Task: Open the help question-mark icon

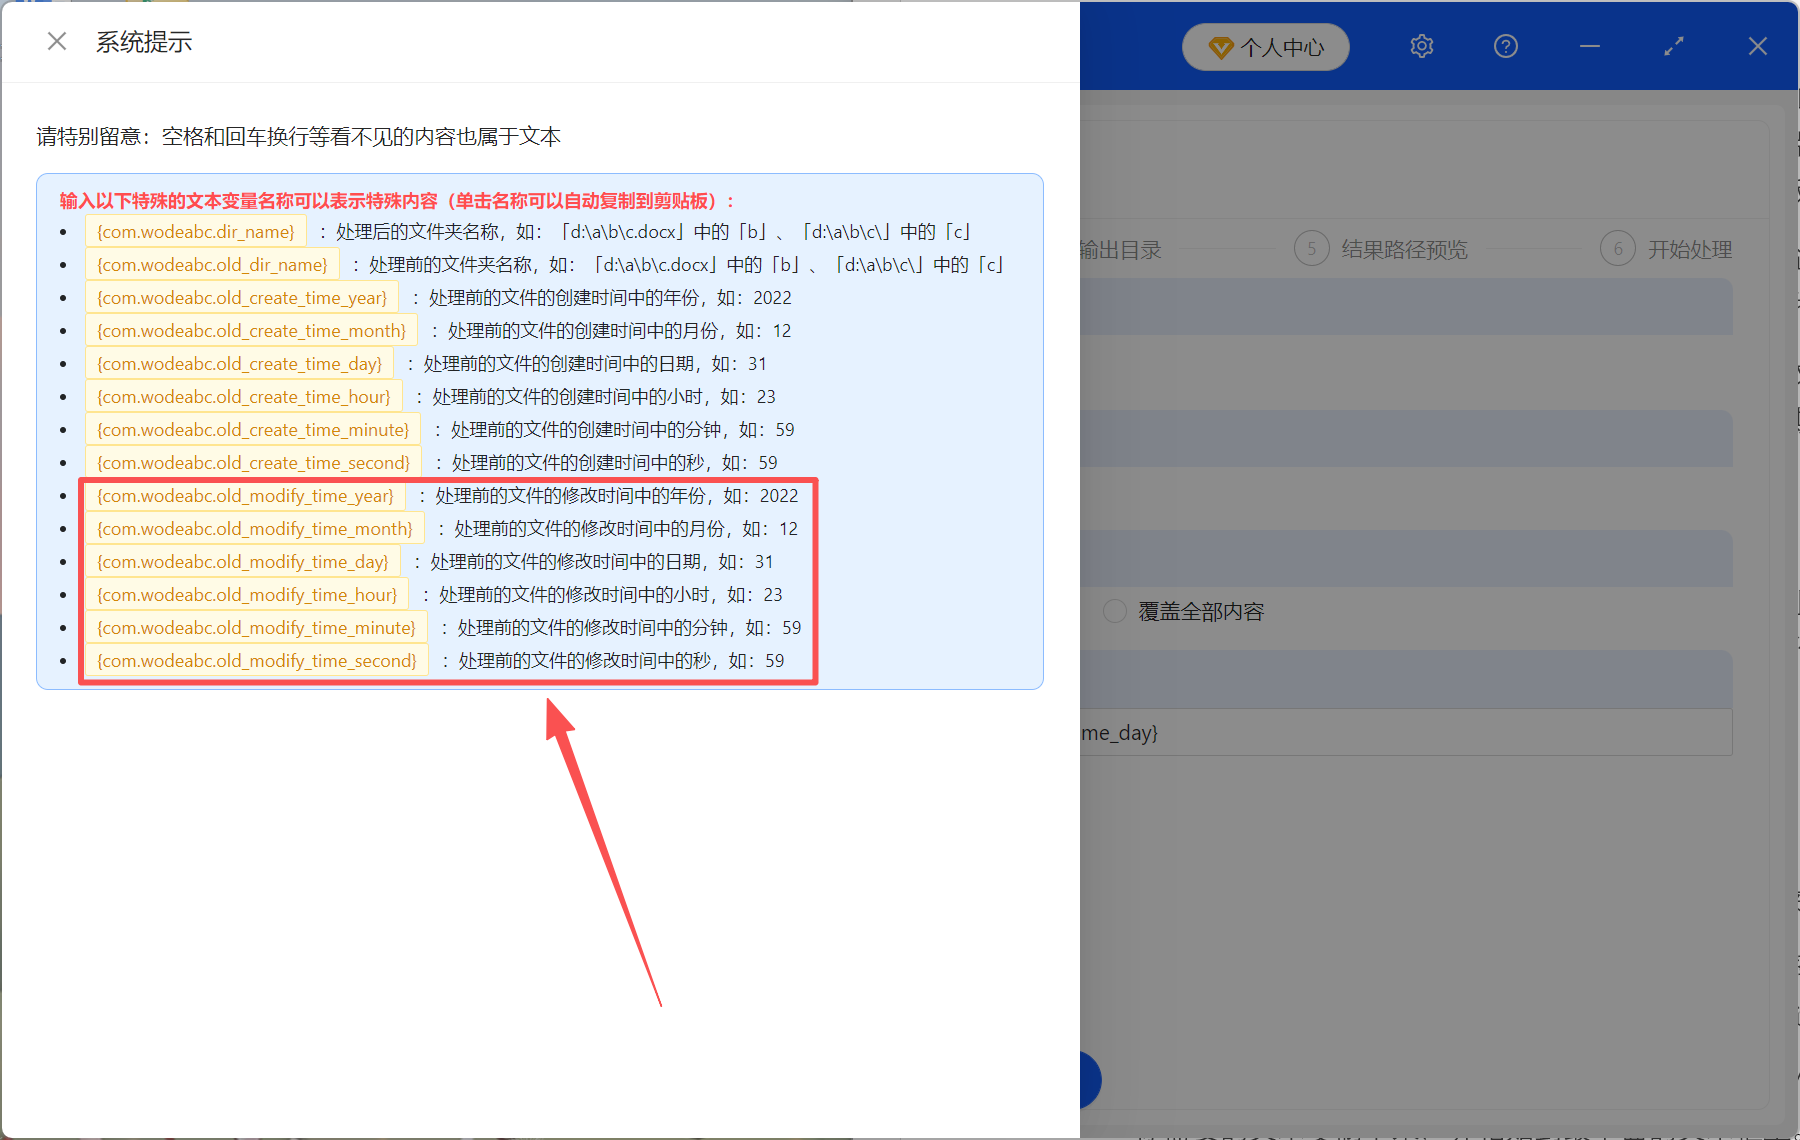Action: tap(1505, 46)
